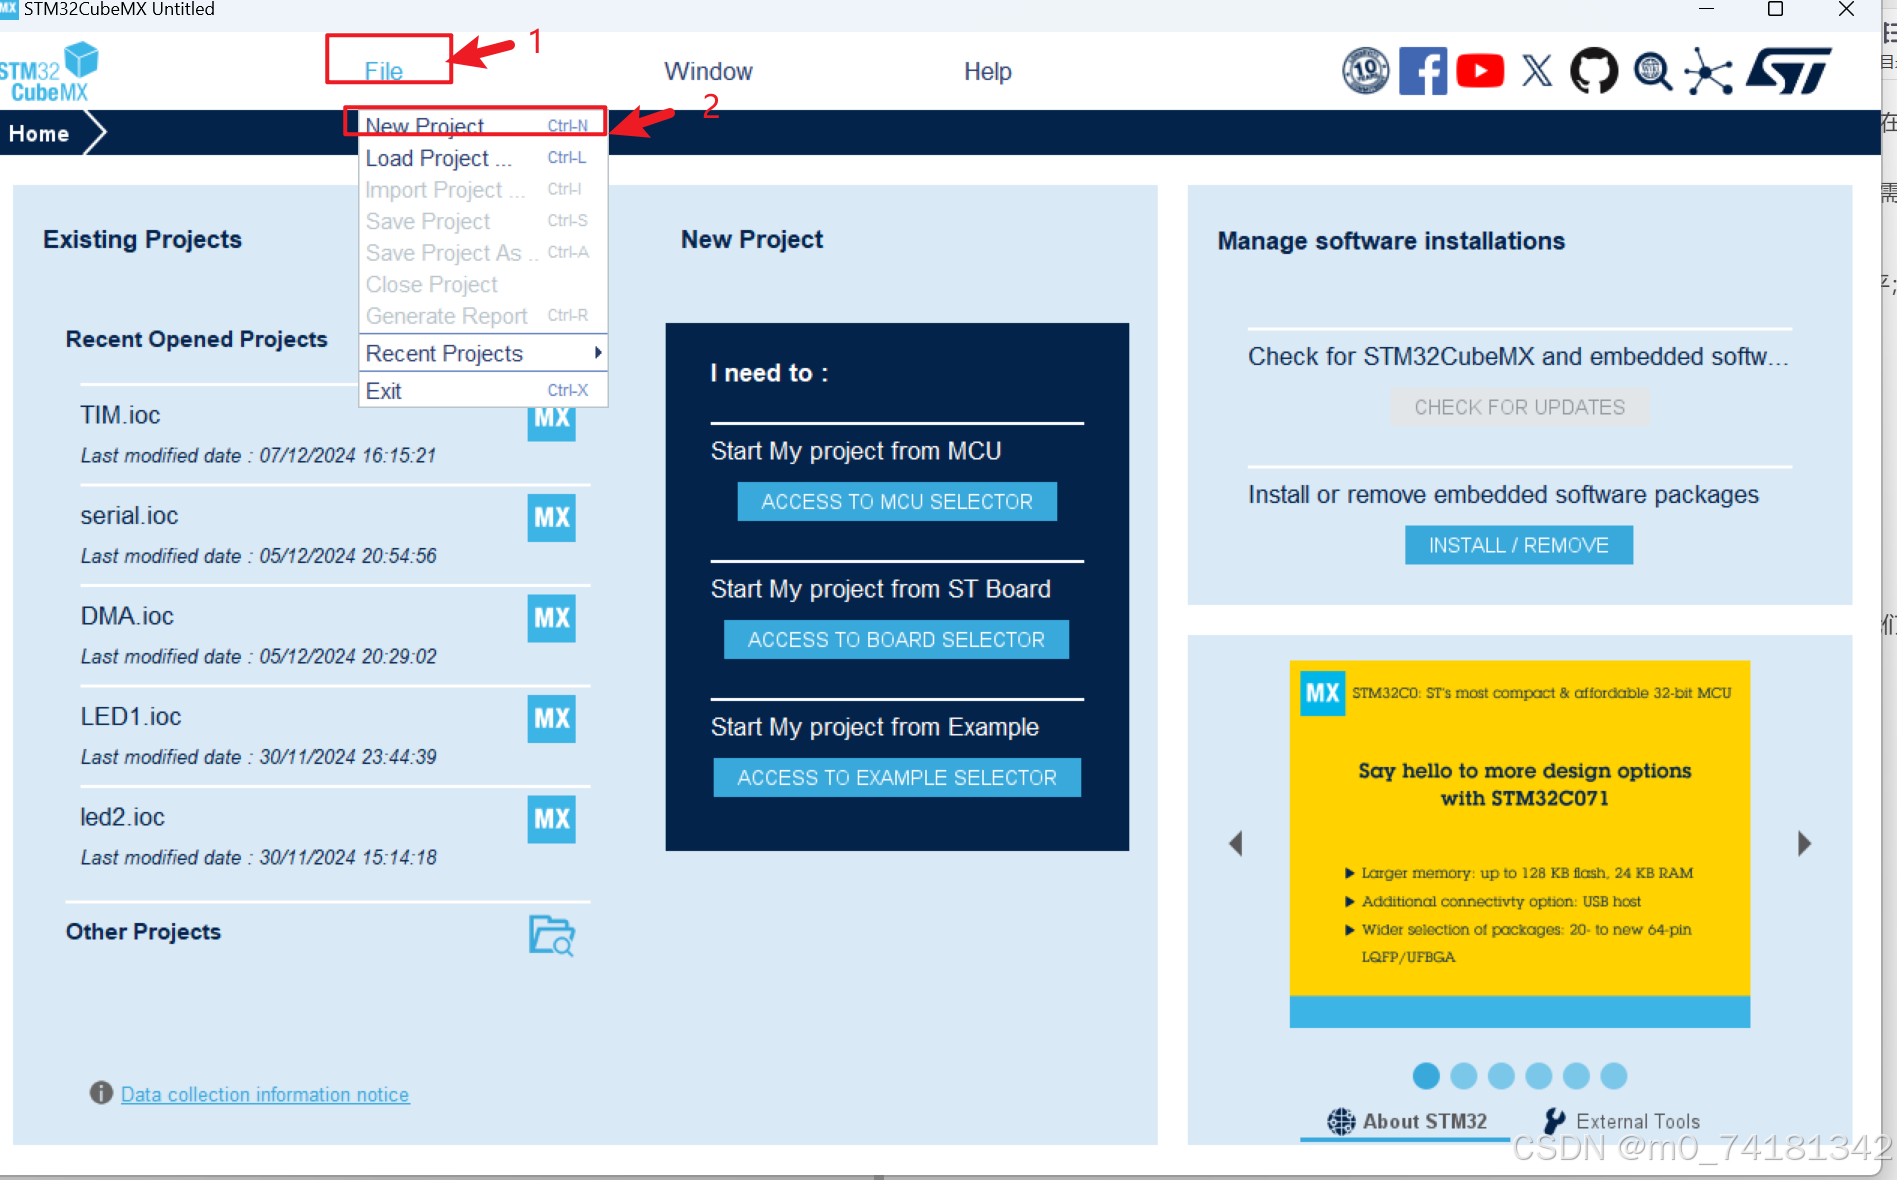Click the 'Check for STM32CubeMX and embedded' text
The image size is (1897, 1180).
1518,357
